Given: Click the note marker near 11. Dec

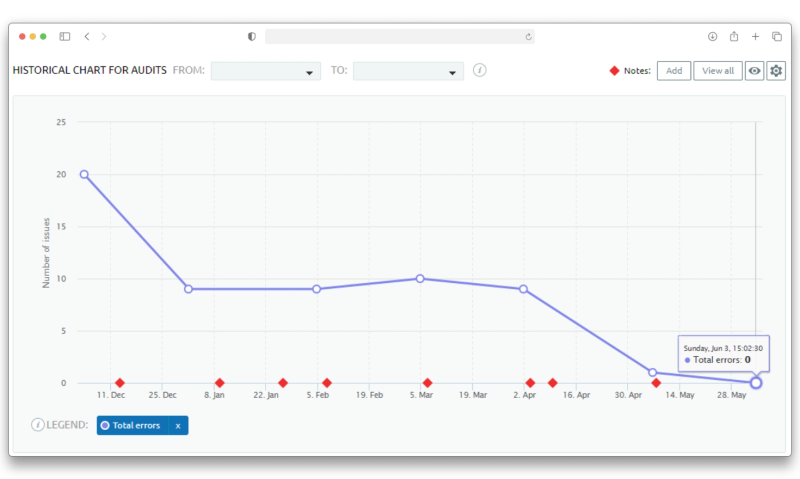Looking at the screenshot, I should [119, 383].
